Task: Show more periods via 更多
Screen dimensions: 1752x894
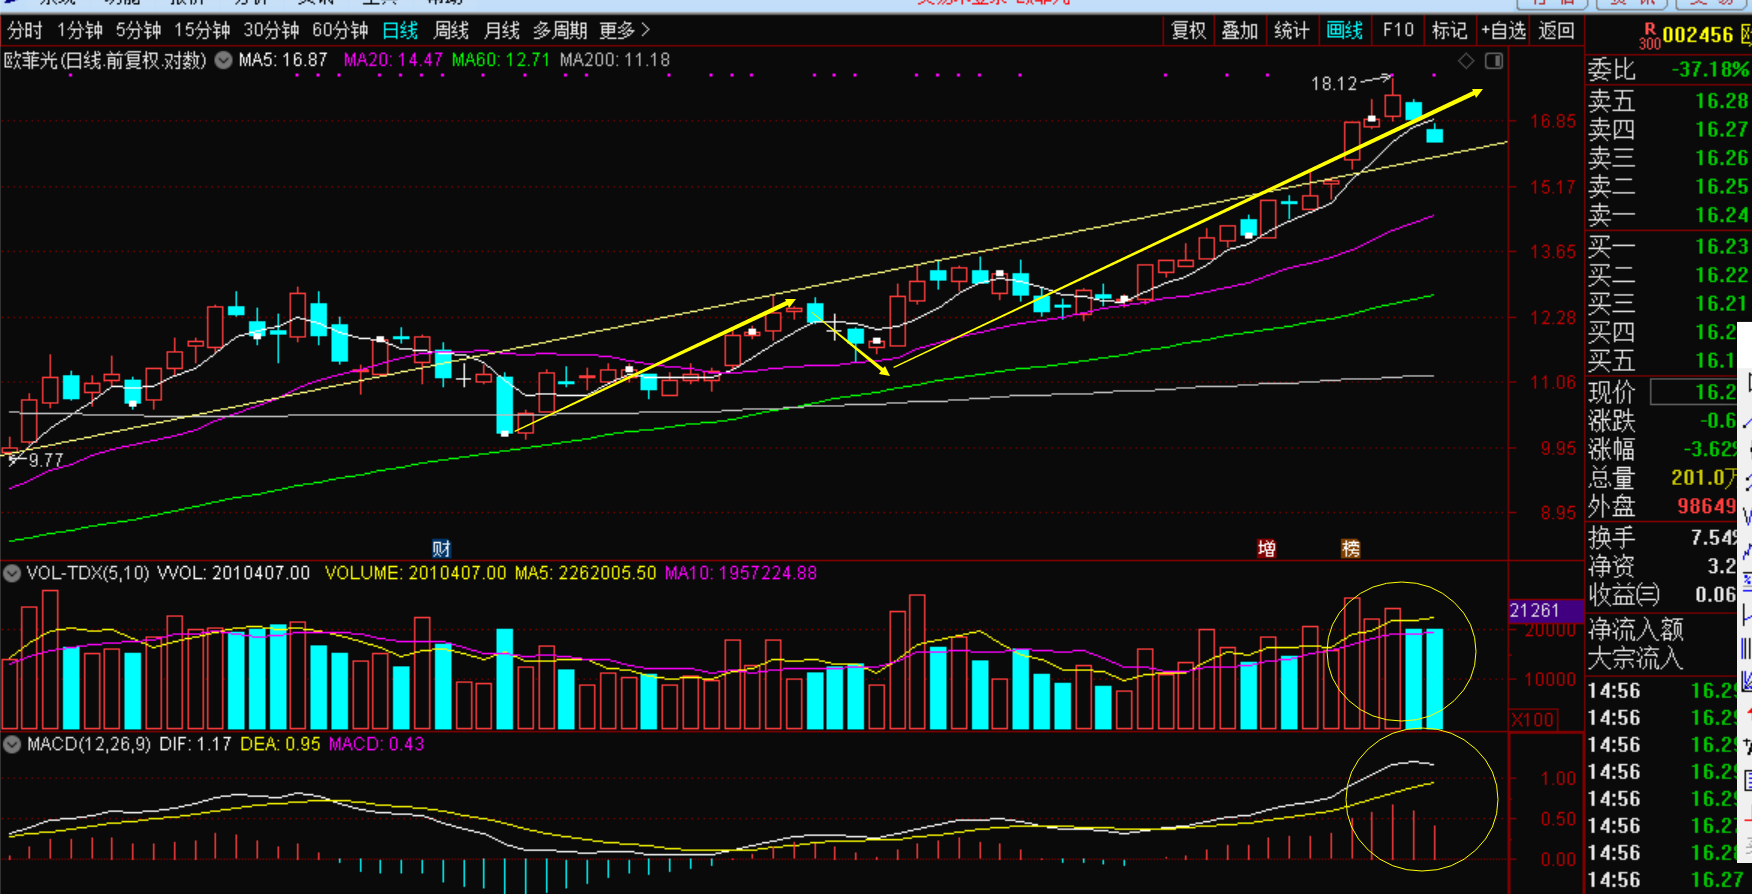Action: (624, 30)
